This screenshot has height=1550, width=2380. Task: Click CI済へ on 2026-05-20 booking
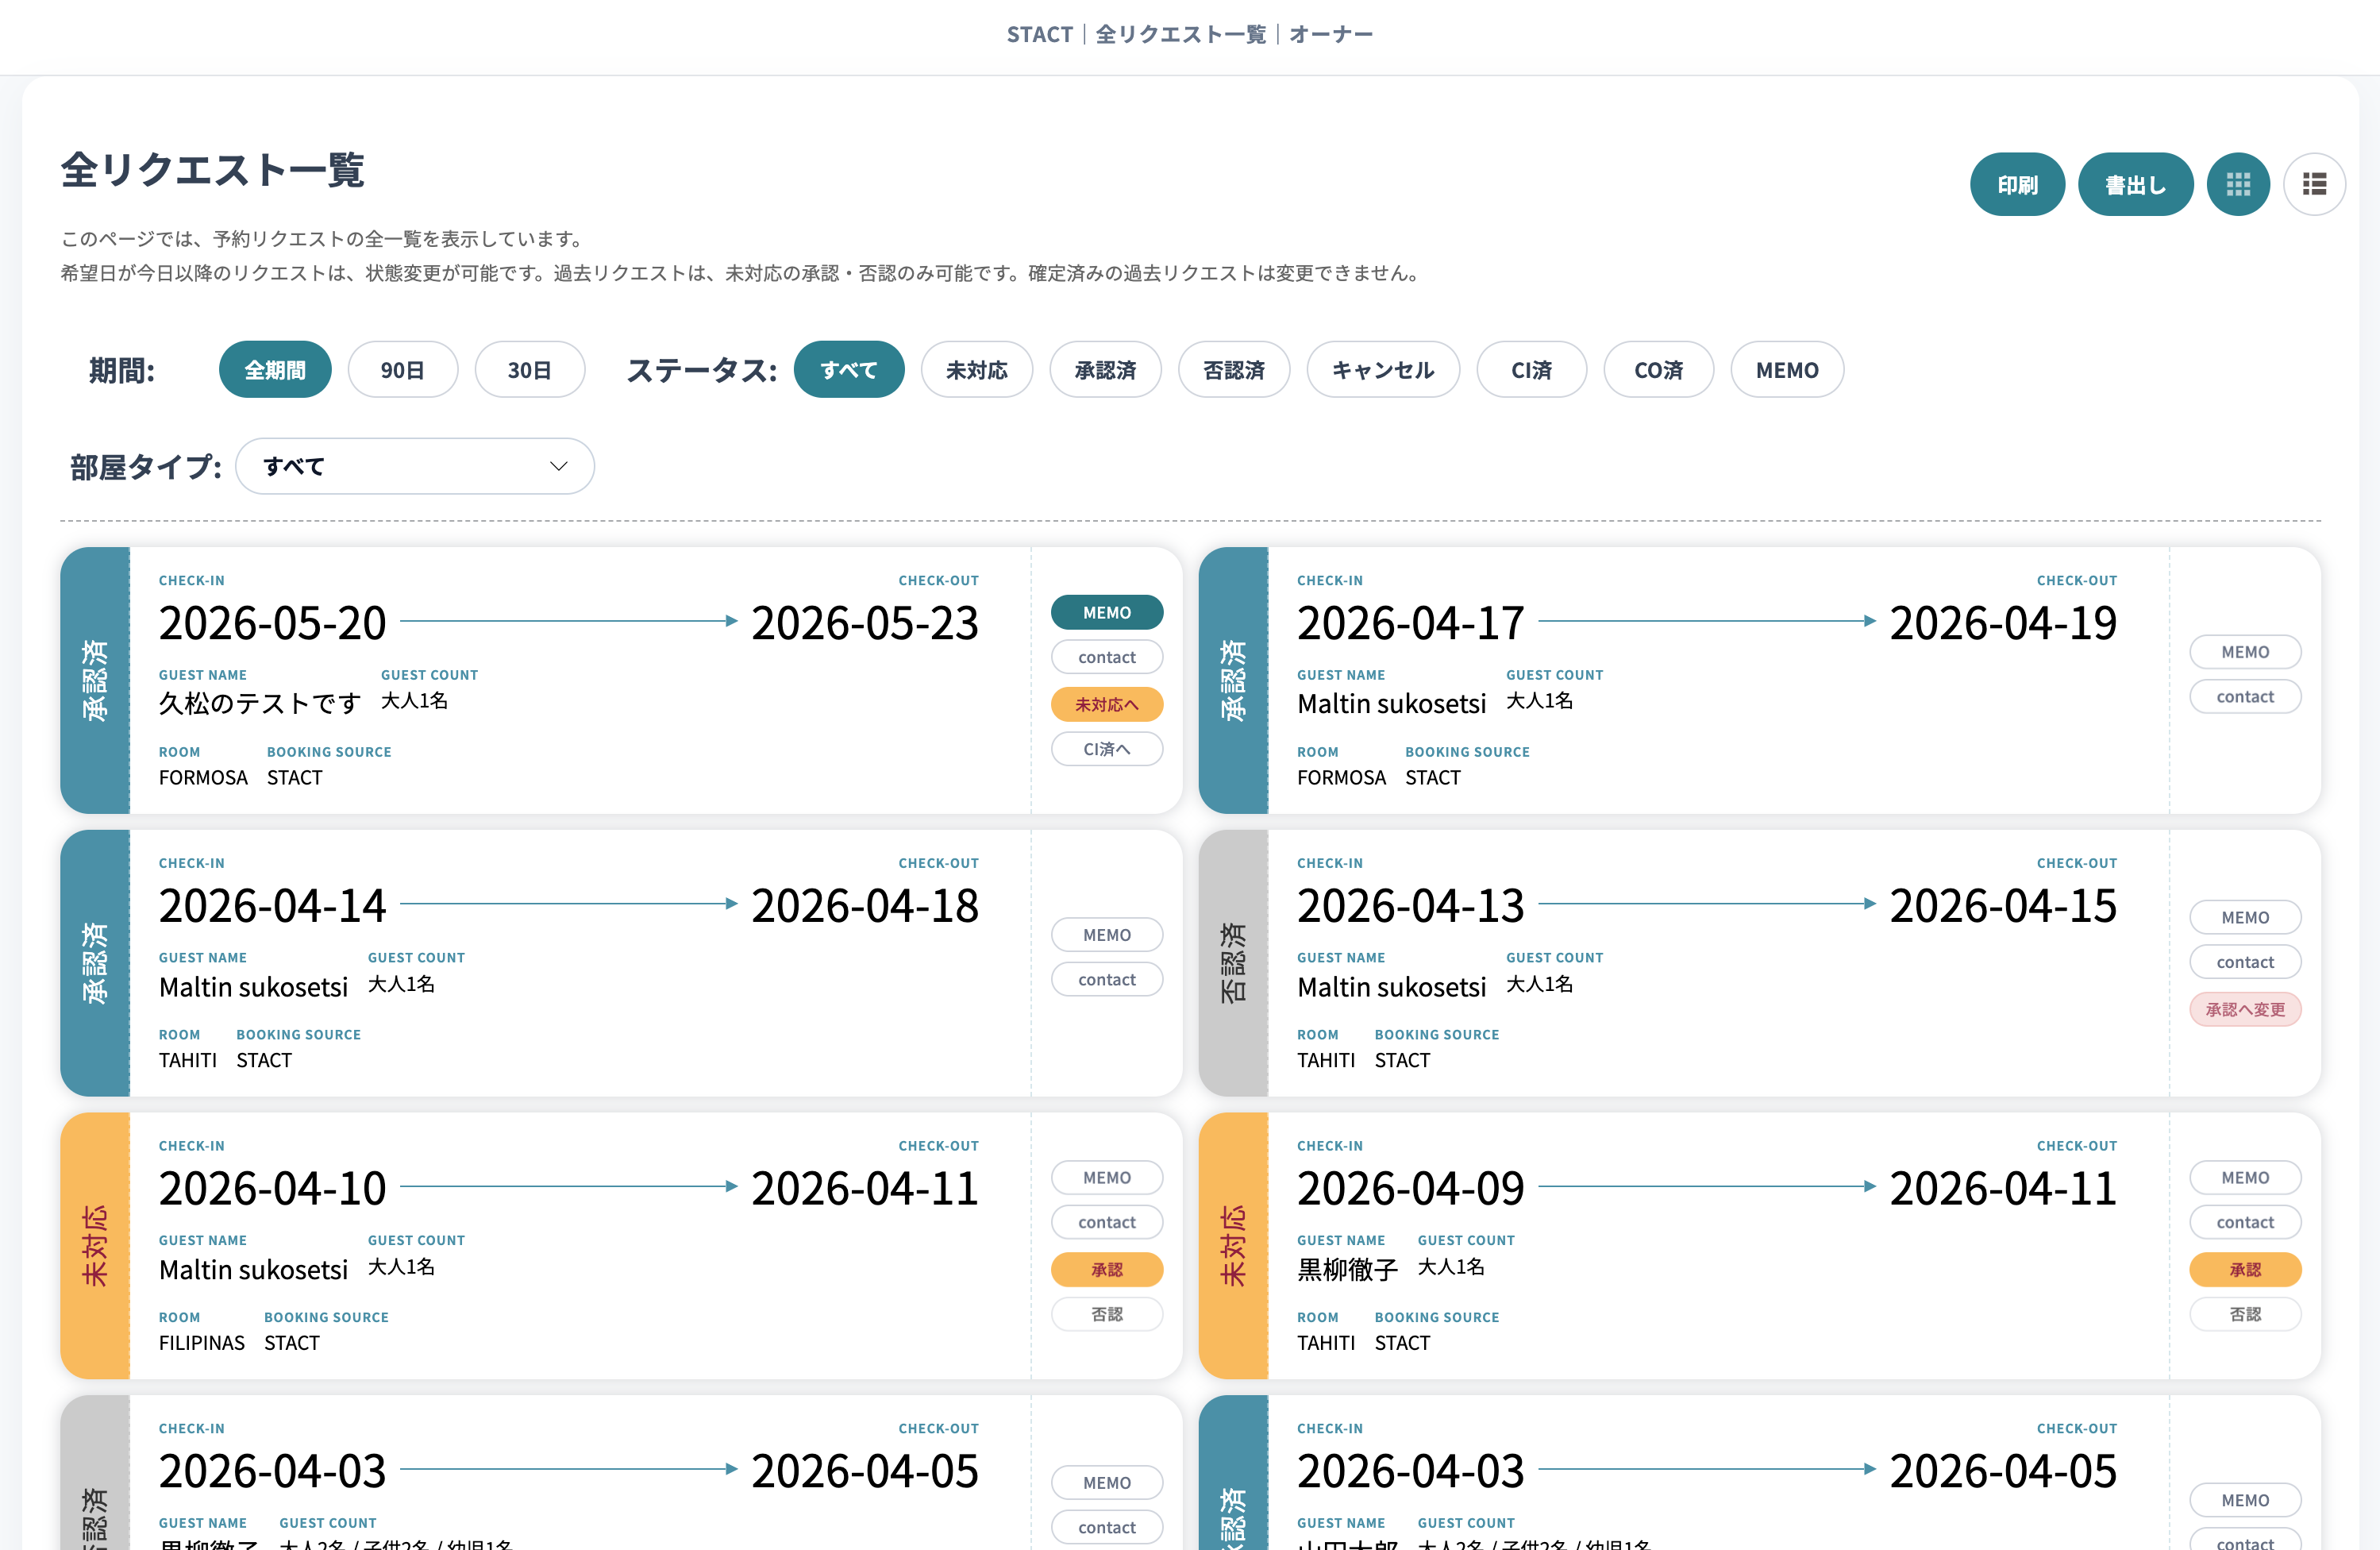[x=1107, y=749]
